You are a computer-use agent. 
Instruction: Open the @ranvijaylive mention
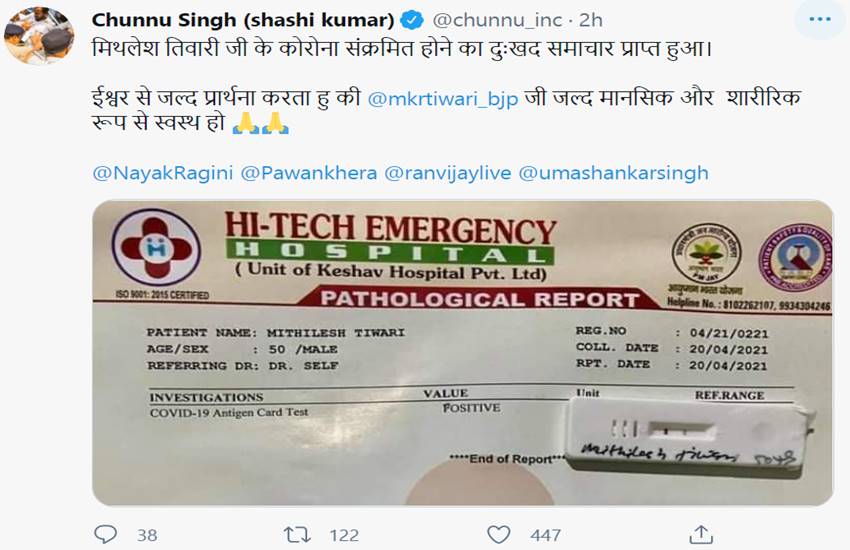click(x=448, y=173)
